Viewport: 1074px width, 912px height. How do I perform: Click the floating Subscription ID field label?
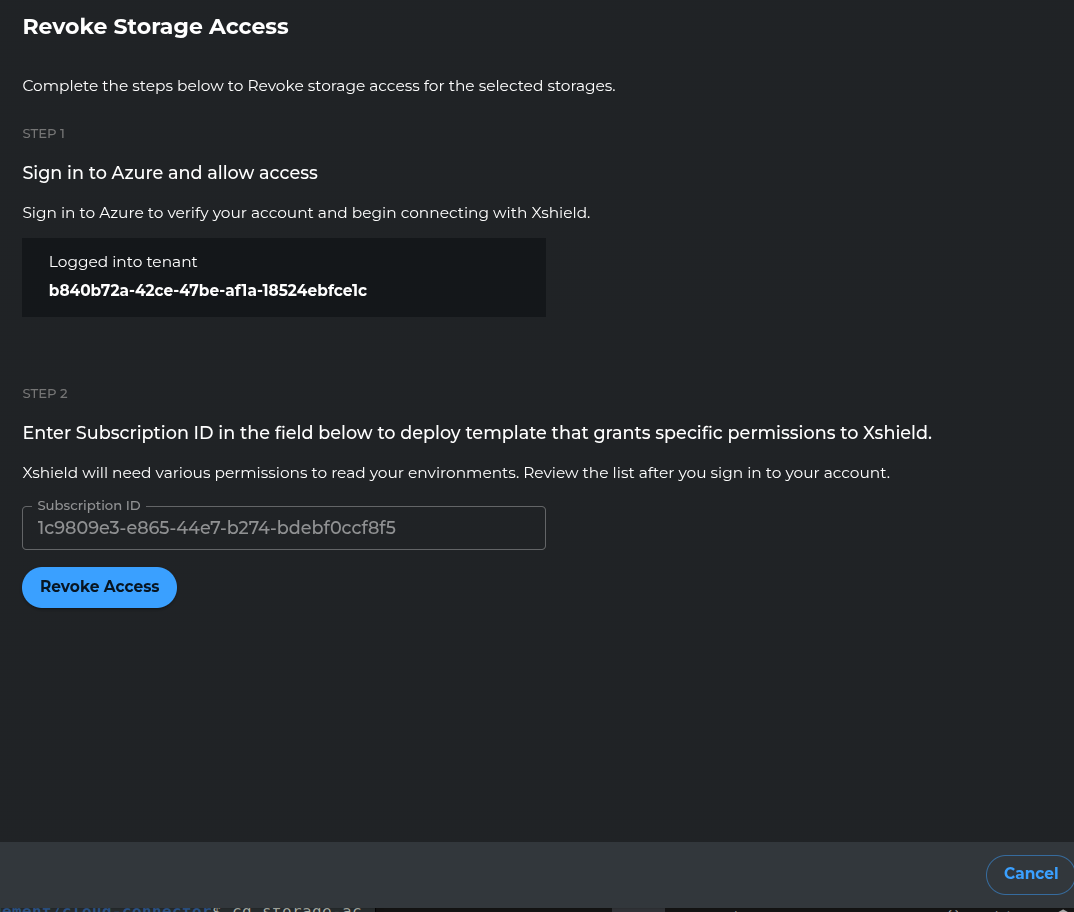(x=89, y=506)
